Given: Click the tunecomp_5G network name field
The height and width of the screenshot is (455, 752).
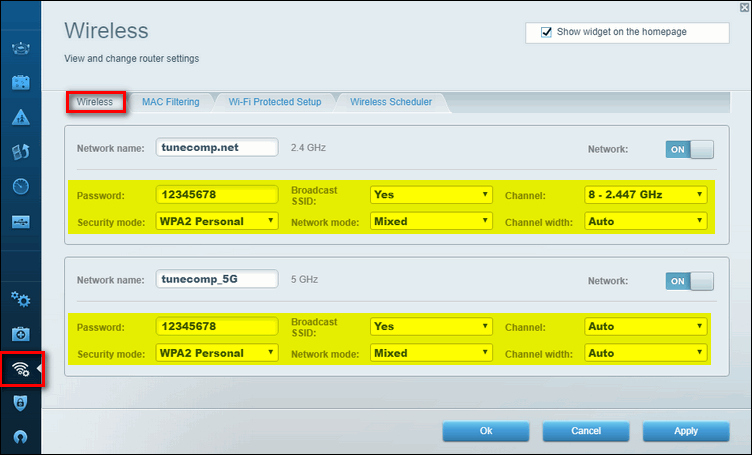Looking at the screenshot, I should click(216, 280).
